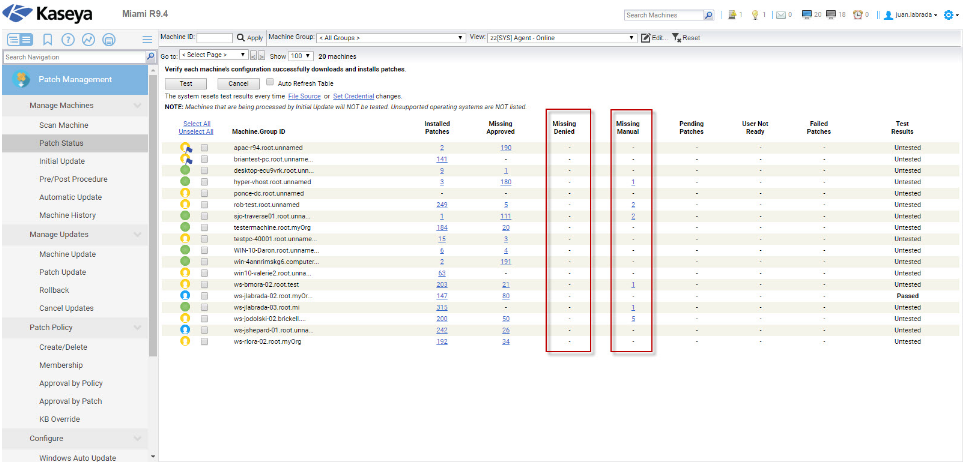Click the agent status icon for ws-jlabrada-02
963x462 pixels.
pos(185,296)
